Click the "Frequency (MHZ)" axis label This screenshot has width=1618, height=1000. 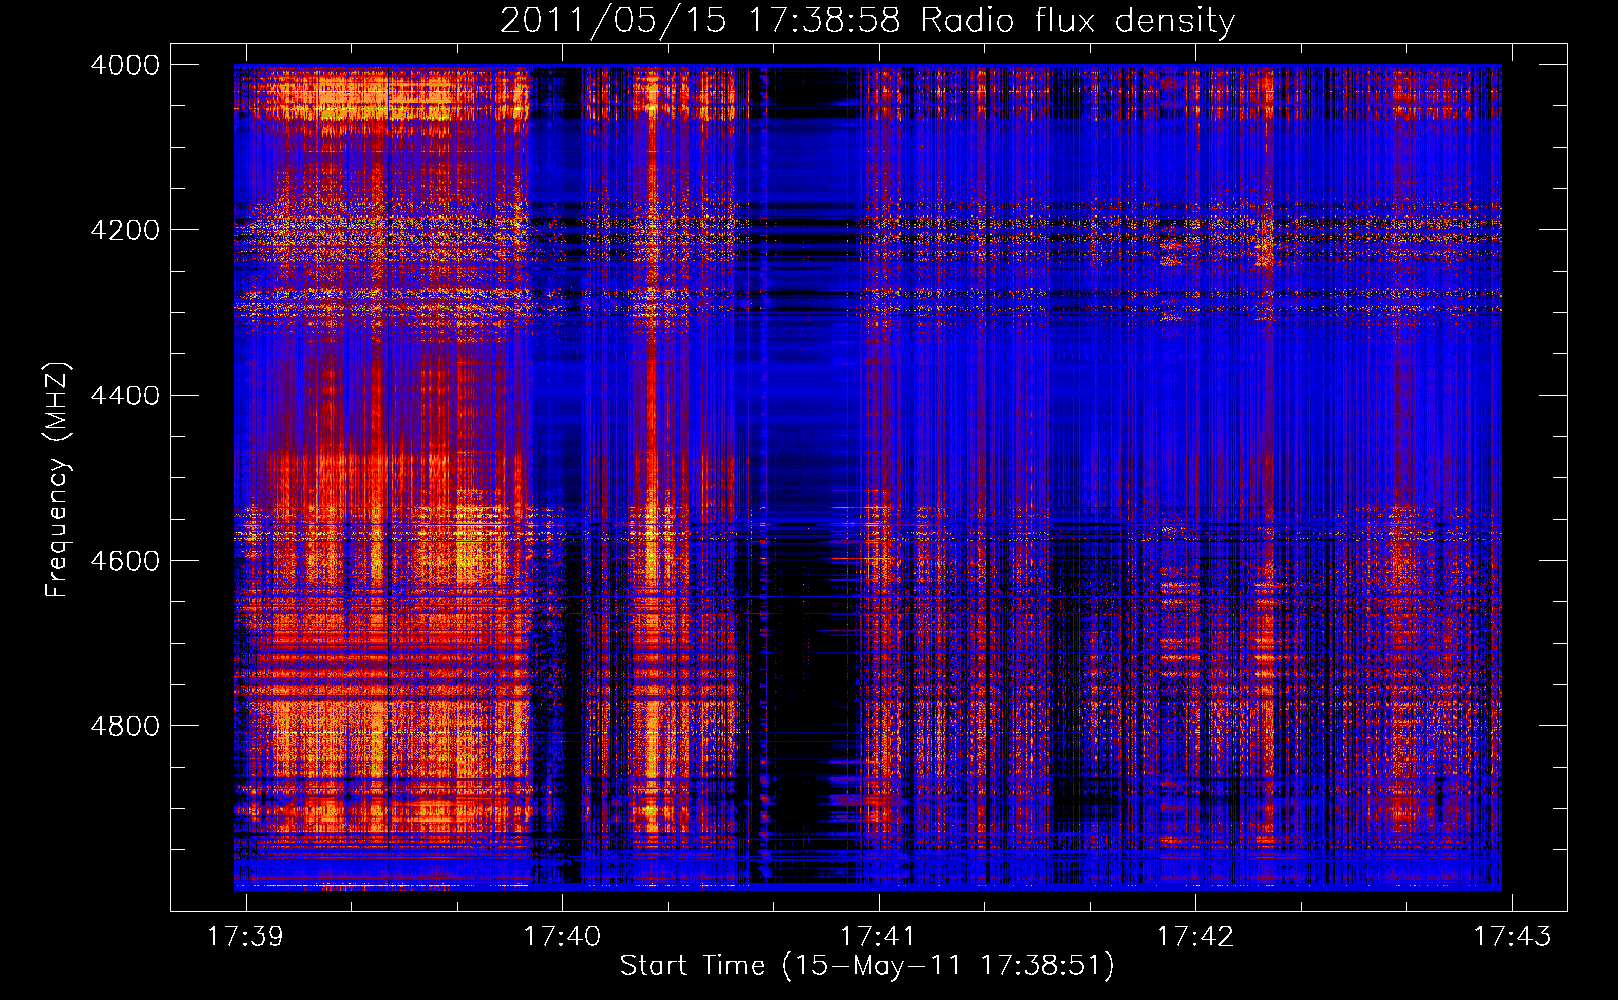tap(57, 480)
